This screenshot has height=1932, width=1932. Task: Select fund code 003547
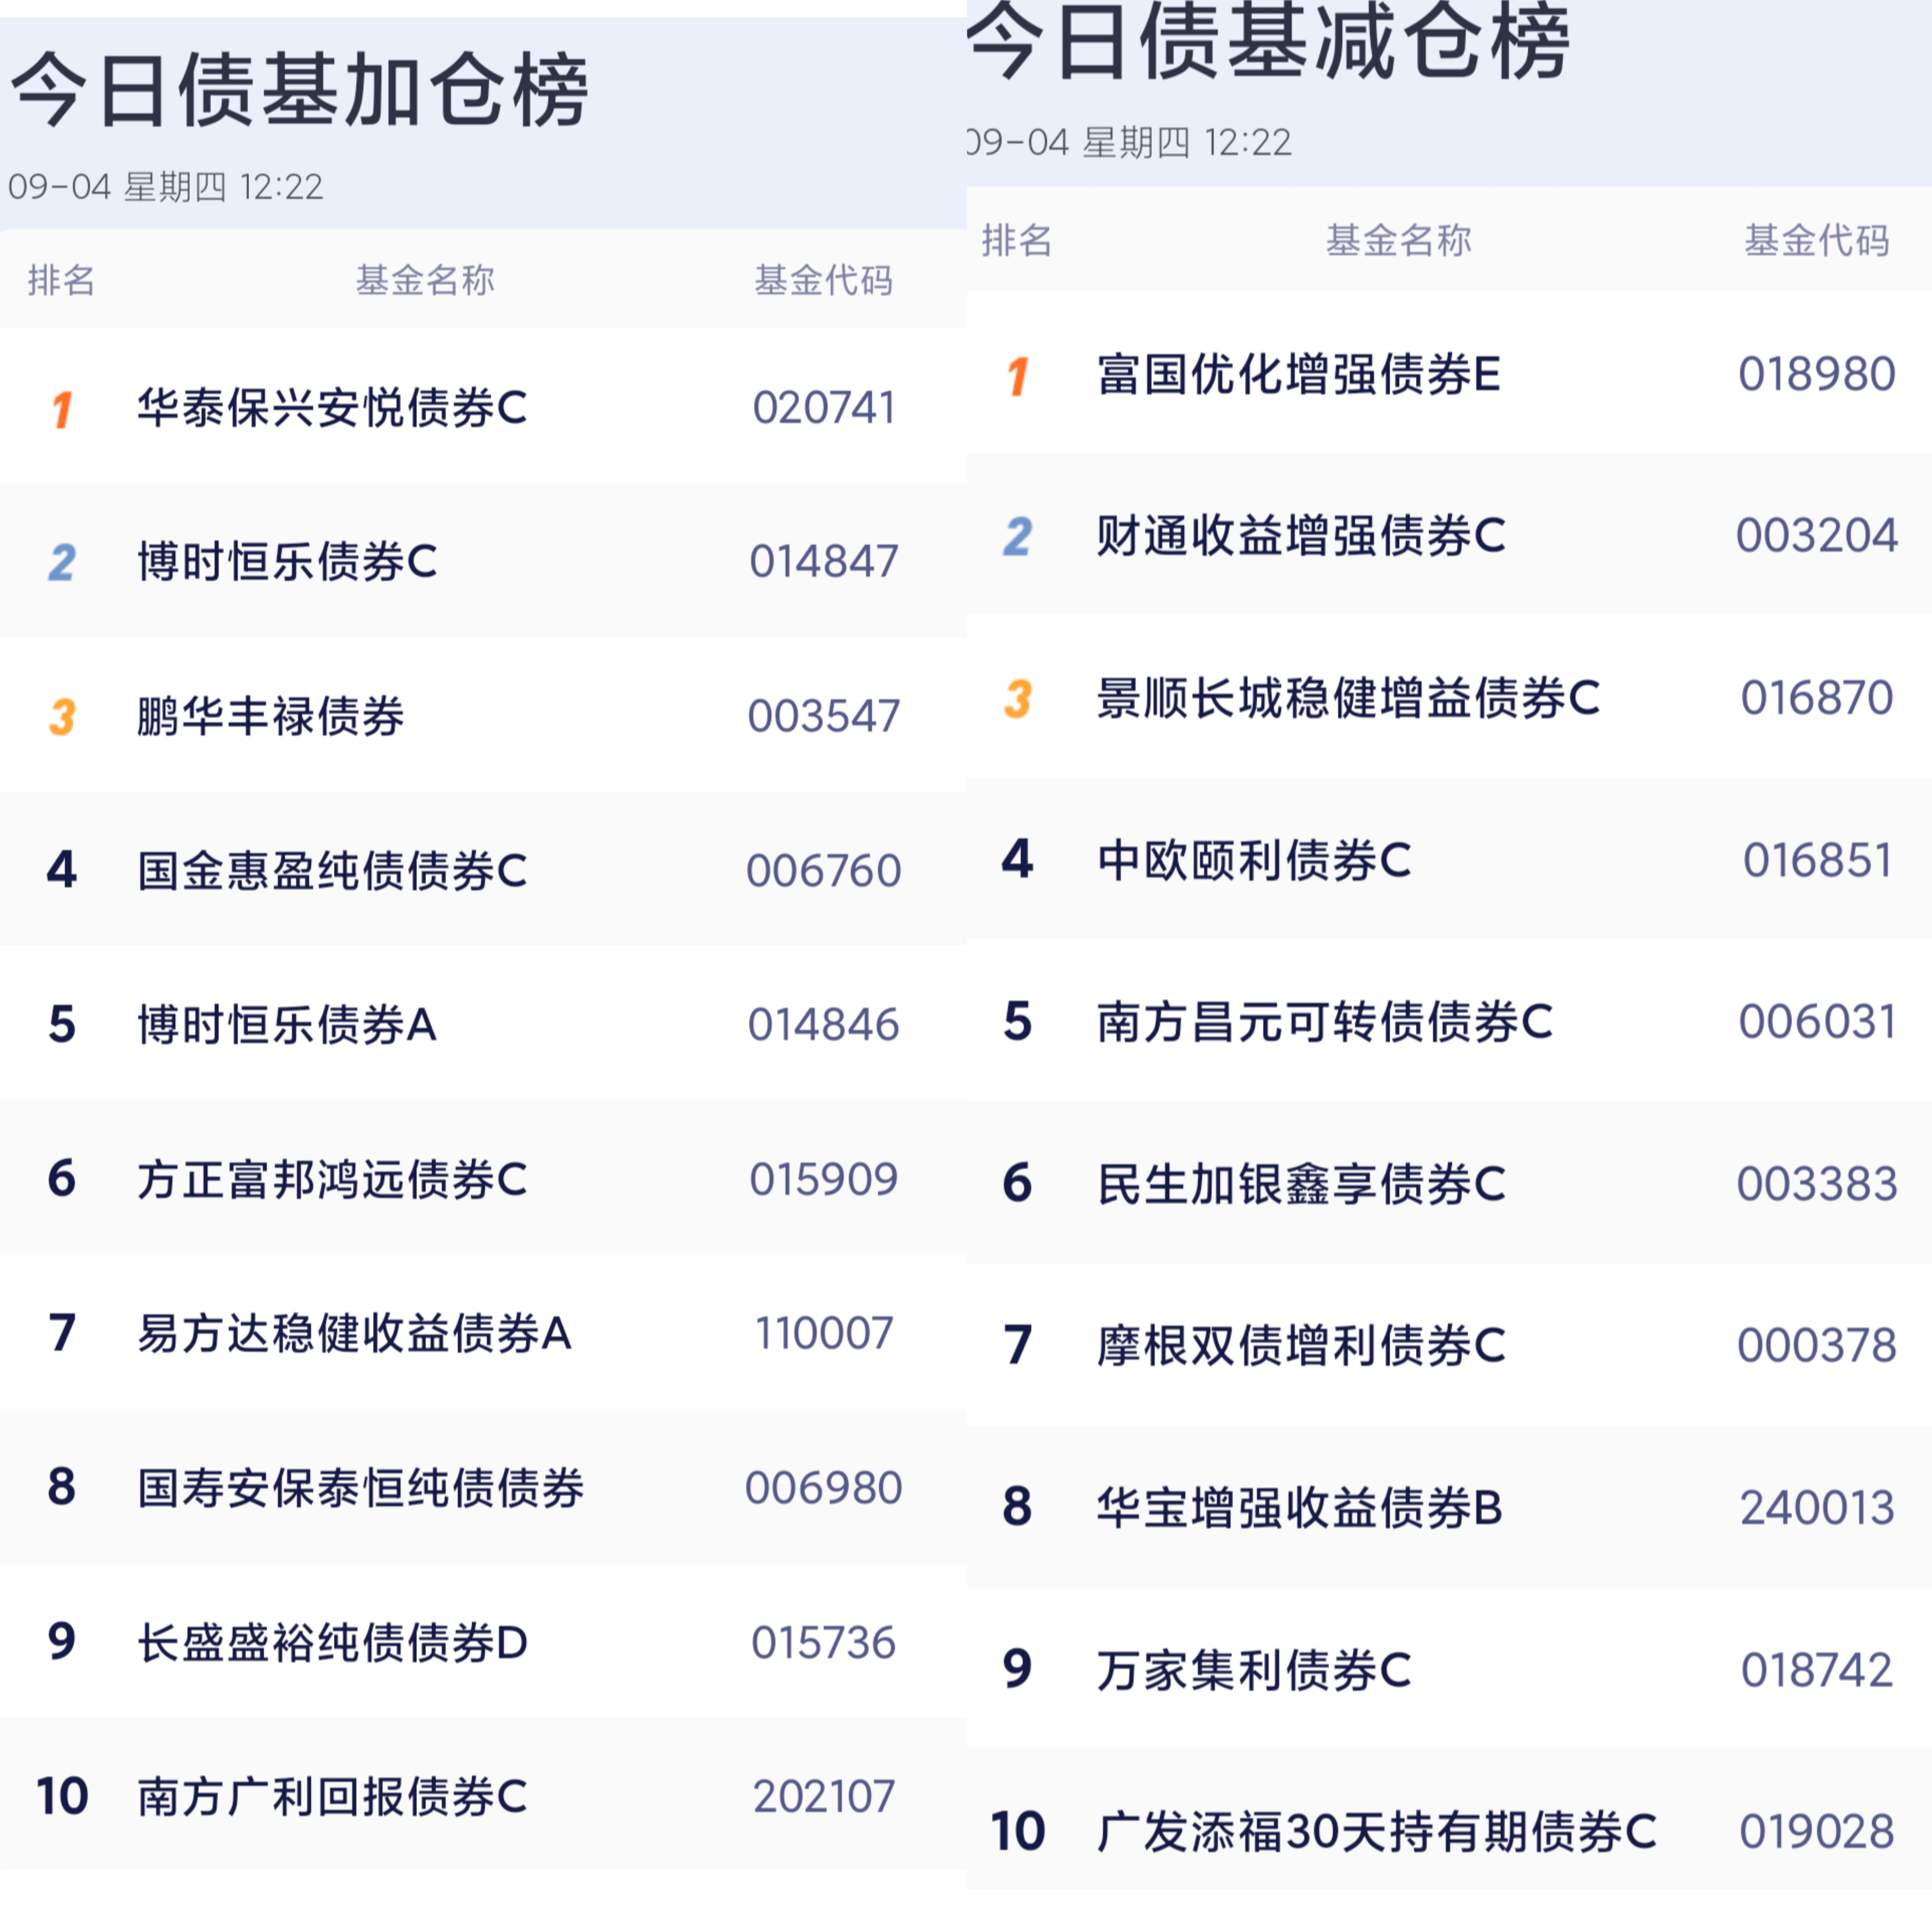tap(824, 716)
